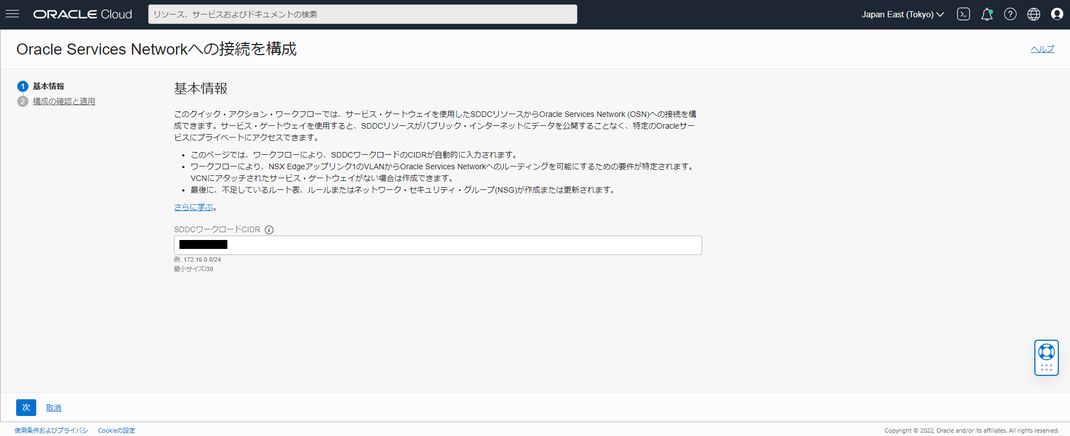The height and width of the screenshot is (436, 1070).
Task: Open the Cloud Shell developer tools icon
Action: coord(964,14)
